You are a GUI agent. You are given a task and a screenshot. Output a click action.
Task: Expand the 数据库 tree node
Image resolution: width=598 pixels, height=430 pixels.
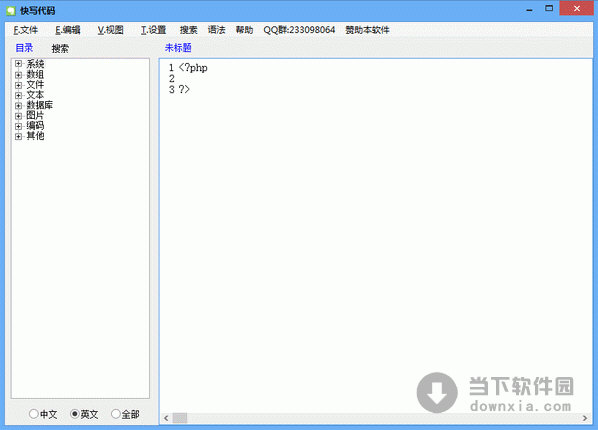[18, 105]
